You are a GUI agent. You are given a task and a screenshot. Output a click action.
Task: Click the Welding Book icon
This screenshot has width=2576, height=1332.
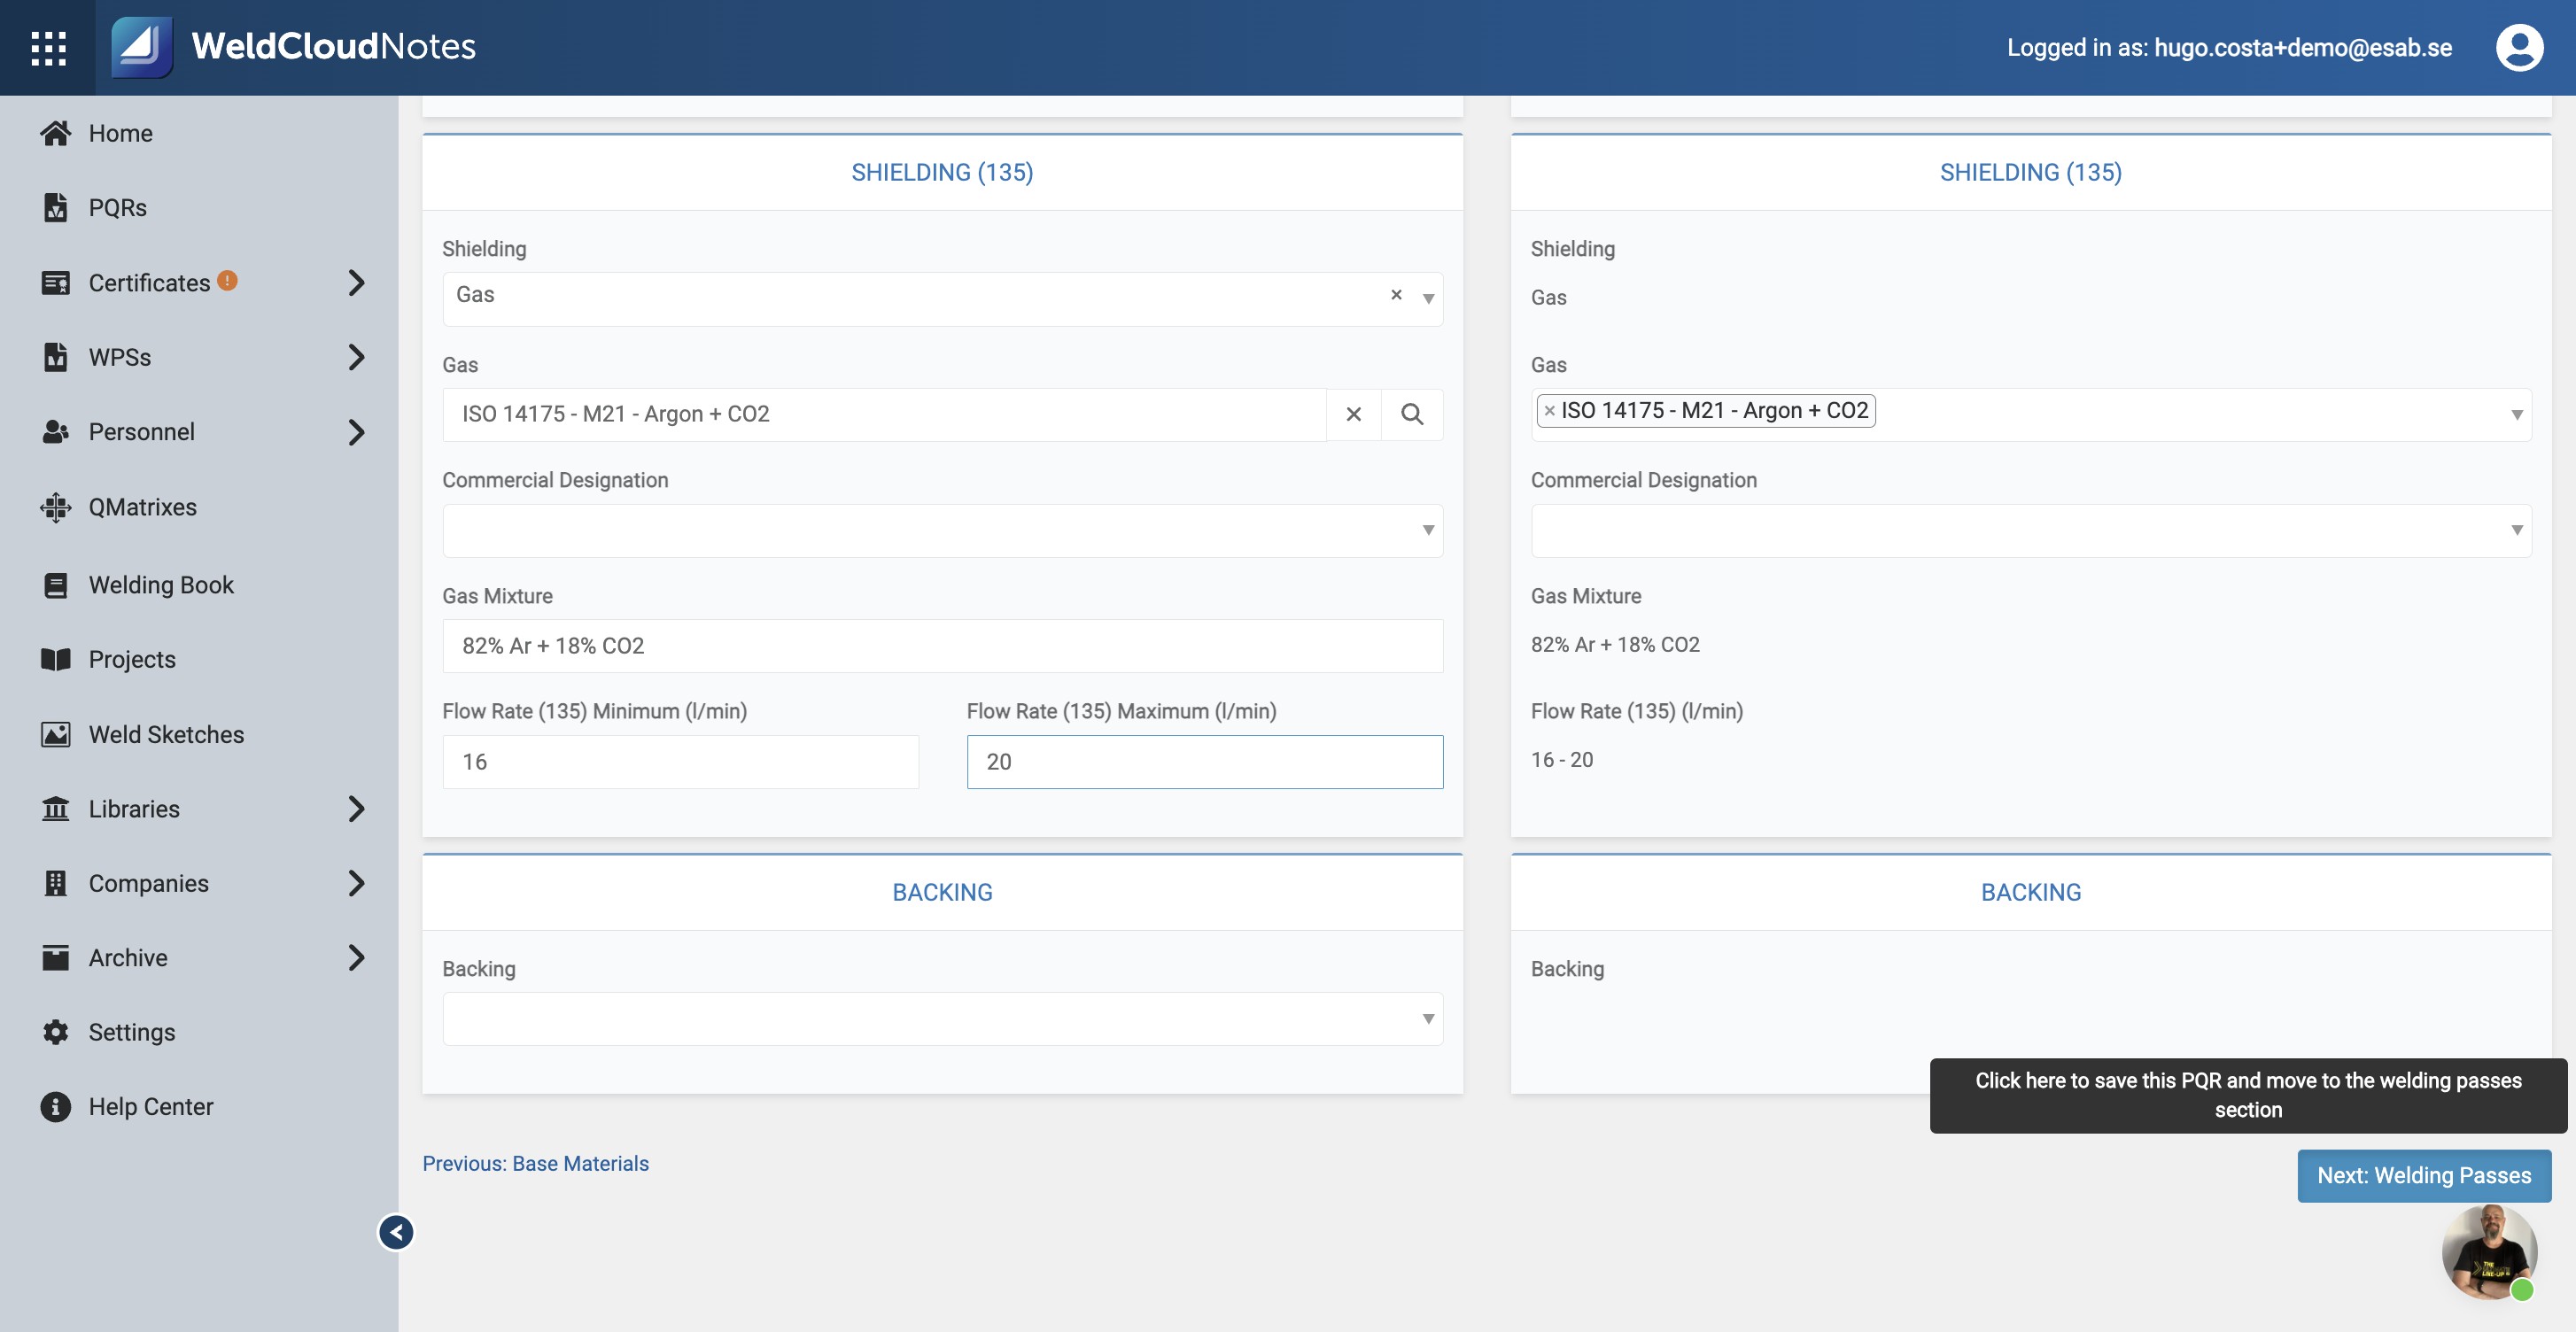click(56, 585)
